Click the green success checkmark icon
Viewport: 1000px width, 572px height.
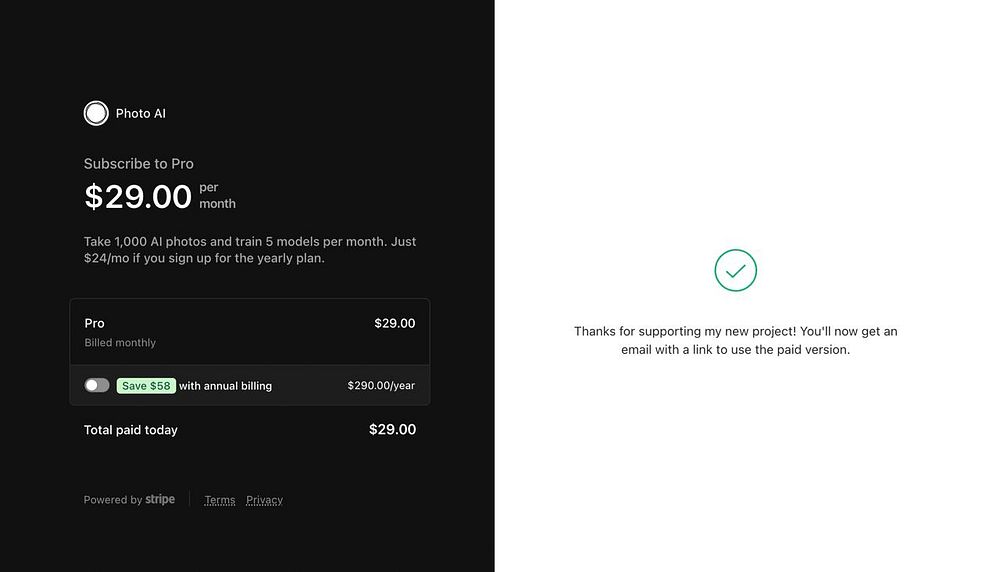(x=735, y=270)
